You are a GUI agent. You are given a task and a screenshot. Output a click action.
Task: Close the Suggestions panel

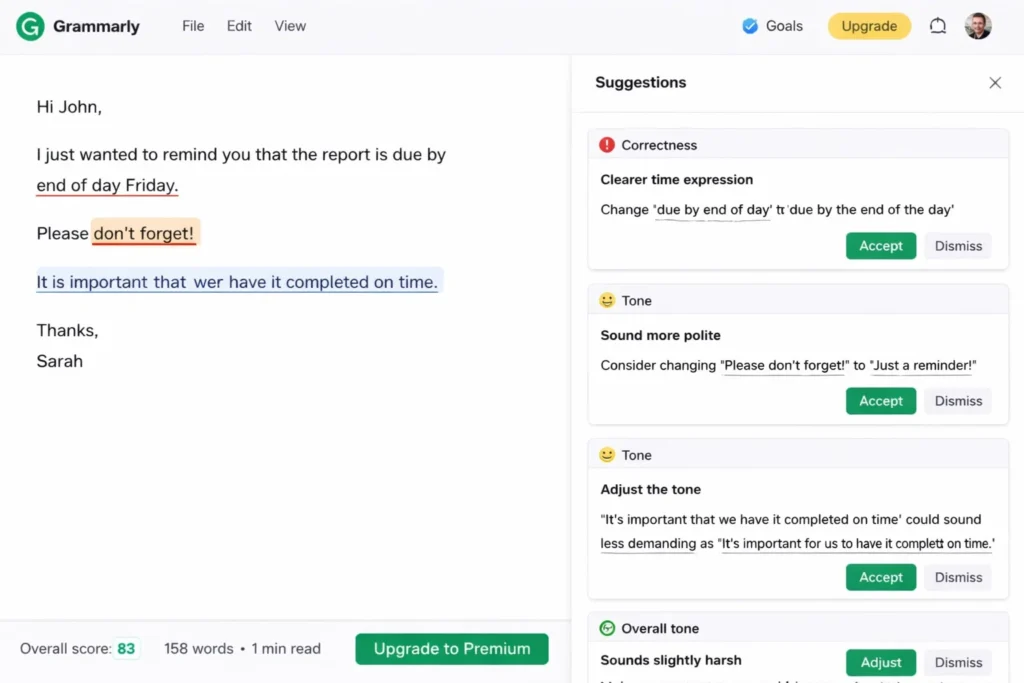[995, 83]
